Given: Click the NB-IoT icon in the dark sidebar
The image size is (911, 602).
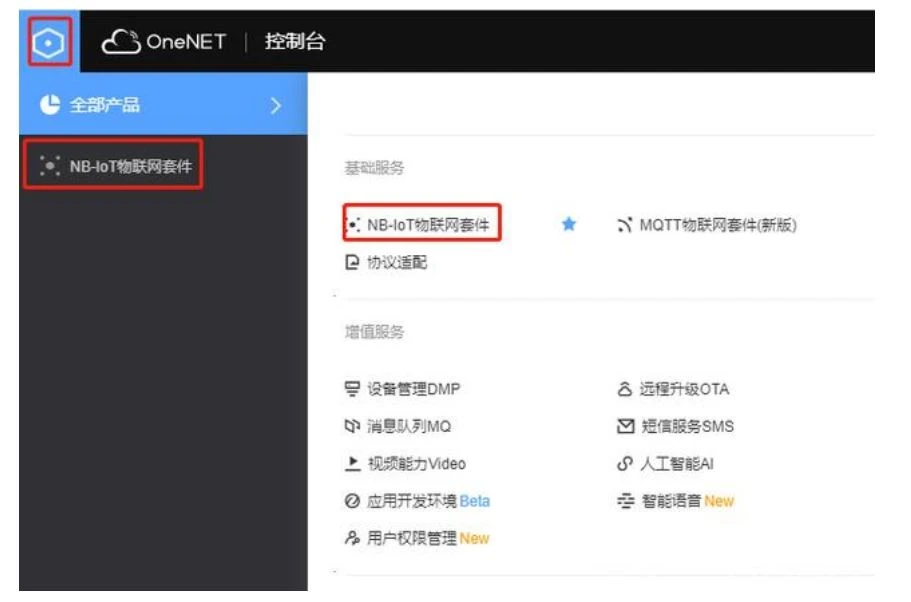Looking at the screenshot, I should (50, 166).
